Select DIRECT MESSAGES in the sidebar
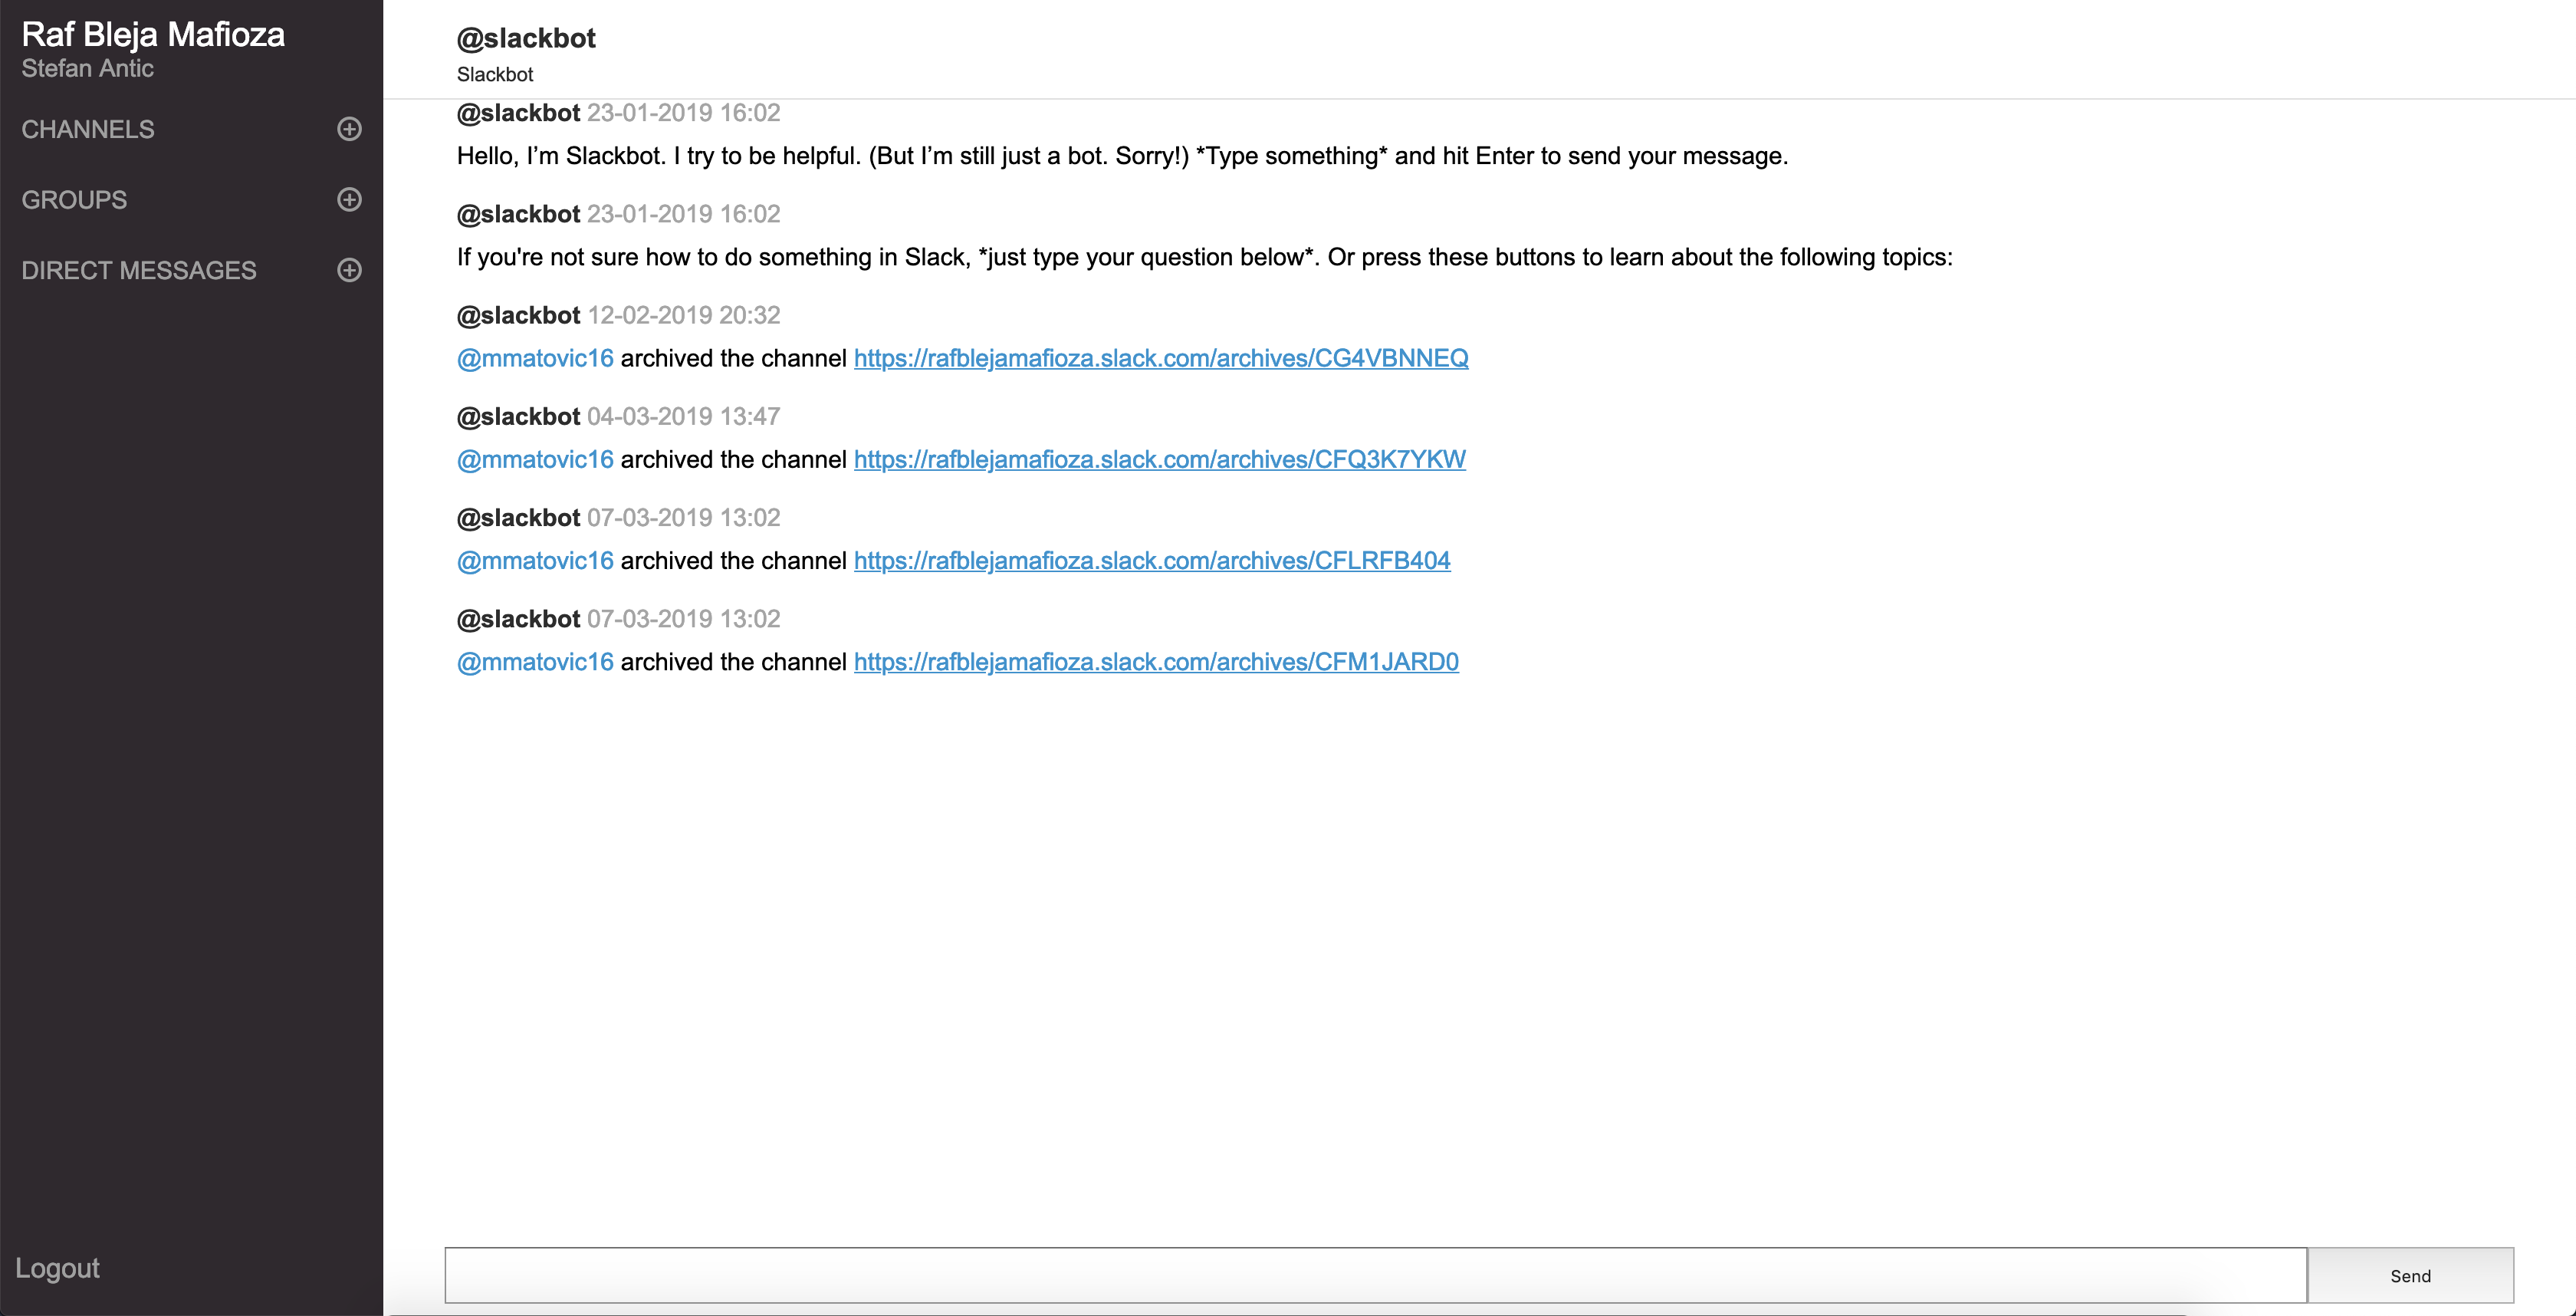 pos(139,271)
